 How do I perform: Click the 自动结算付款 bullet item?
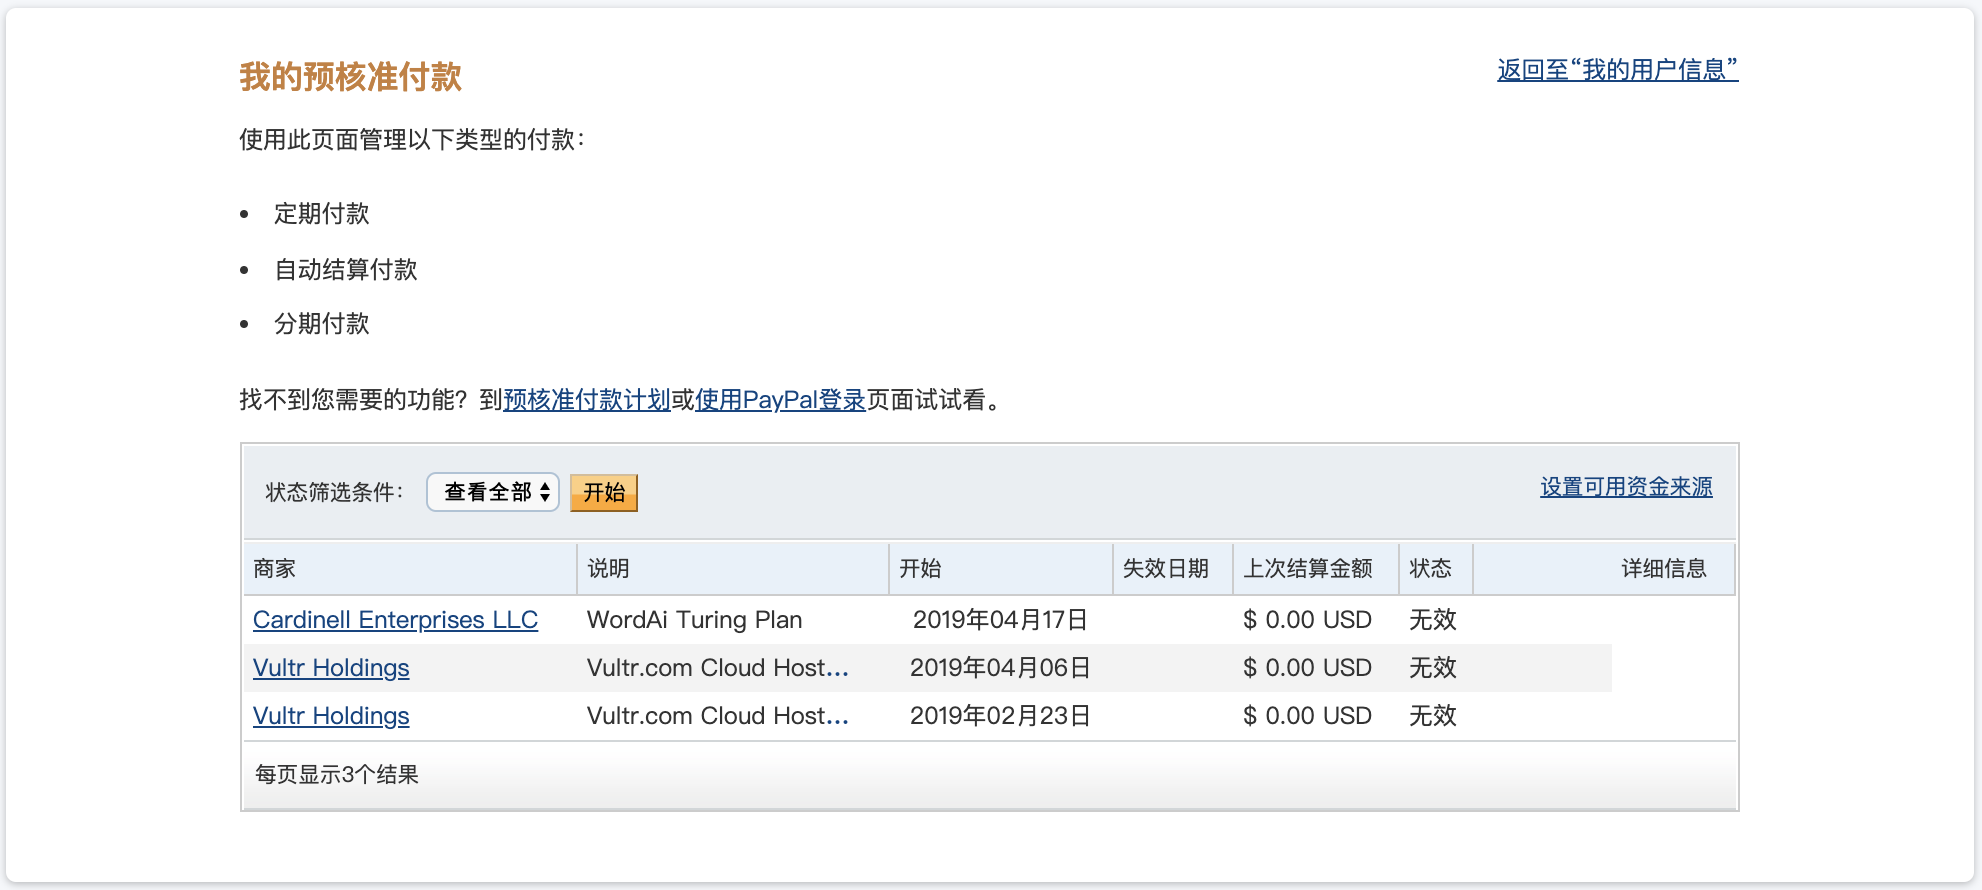346,270
